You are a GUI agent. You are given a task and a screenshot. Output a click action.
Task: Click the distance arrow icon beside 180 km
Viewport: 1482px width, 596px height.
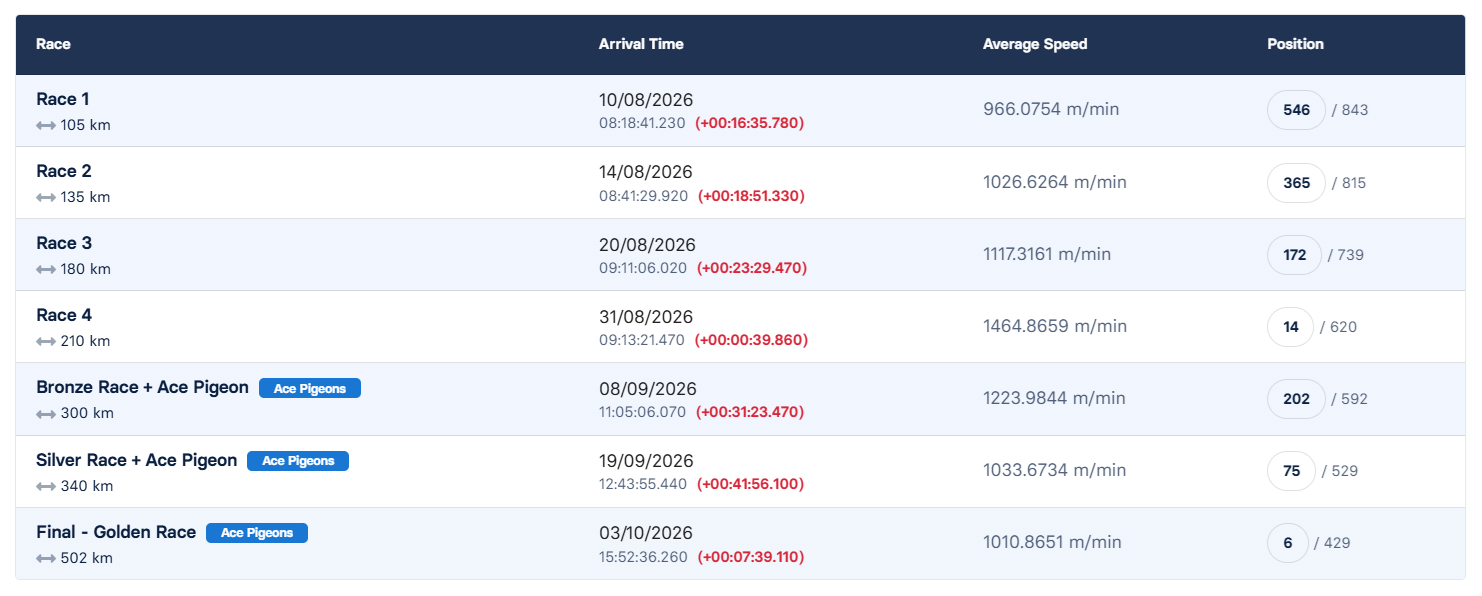pyautogui.click(x=46, y=270)
